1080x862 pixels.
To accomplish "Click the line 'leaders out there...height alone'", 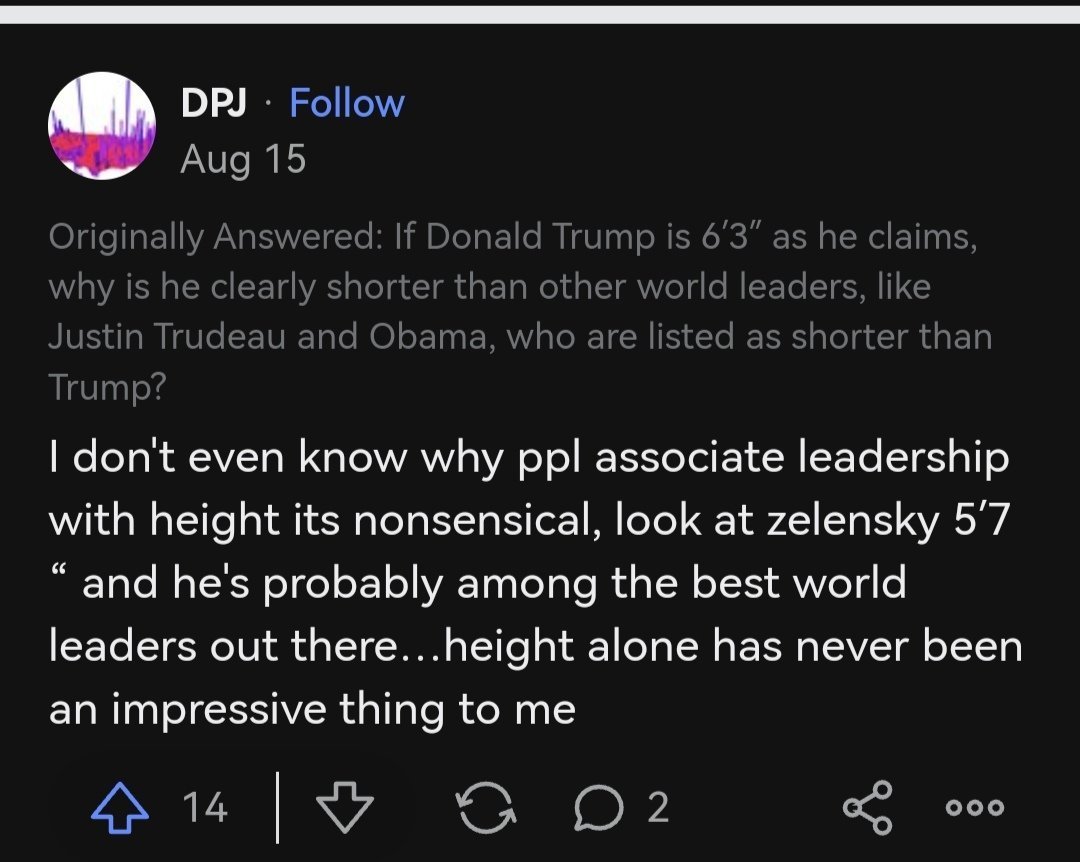I will [535, 647].
